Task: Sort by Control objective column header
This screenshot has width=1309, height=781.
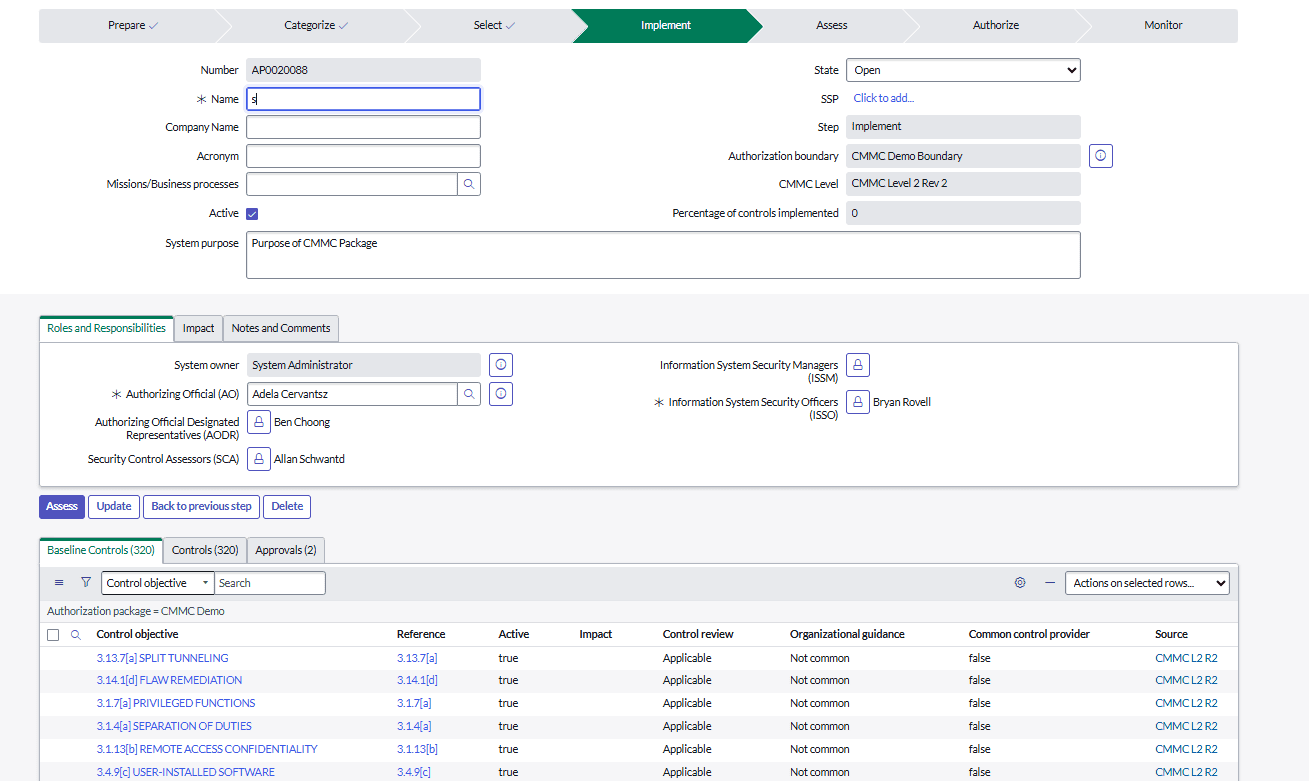Action: point(138,634)
